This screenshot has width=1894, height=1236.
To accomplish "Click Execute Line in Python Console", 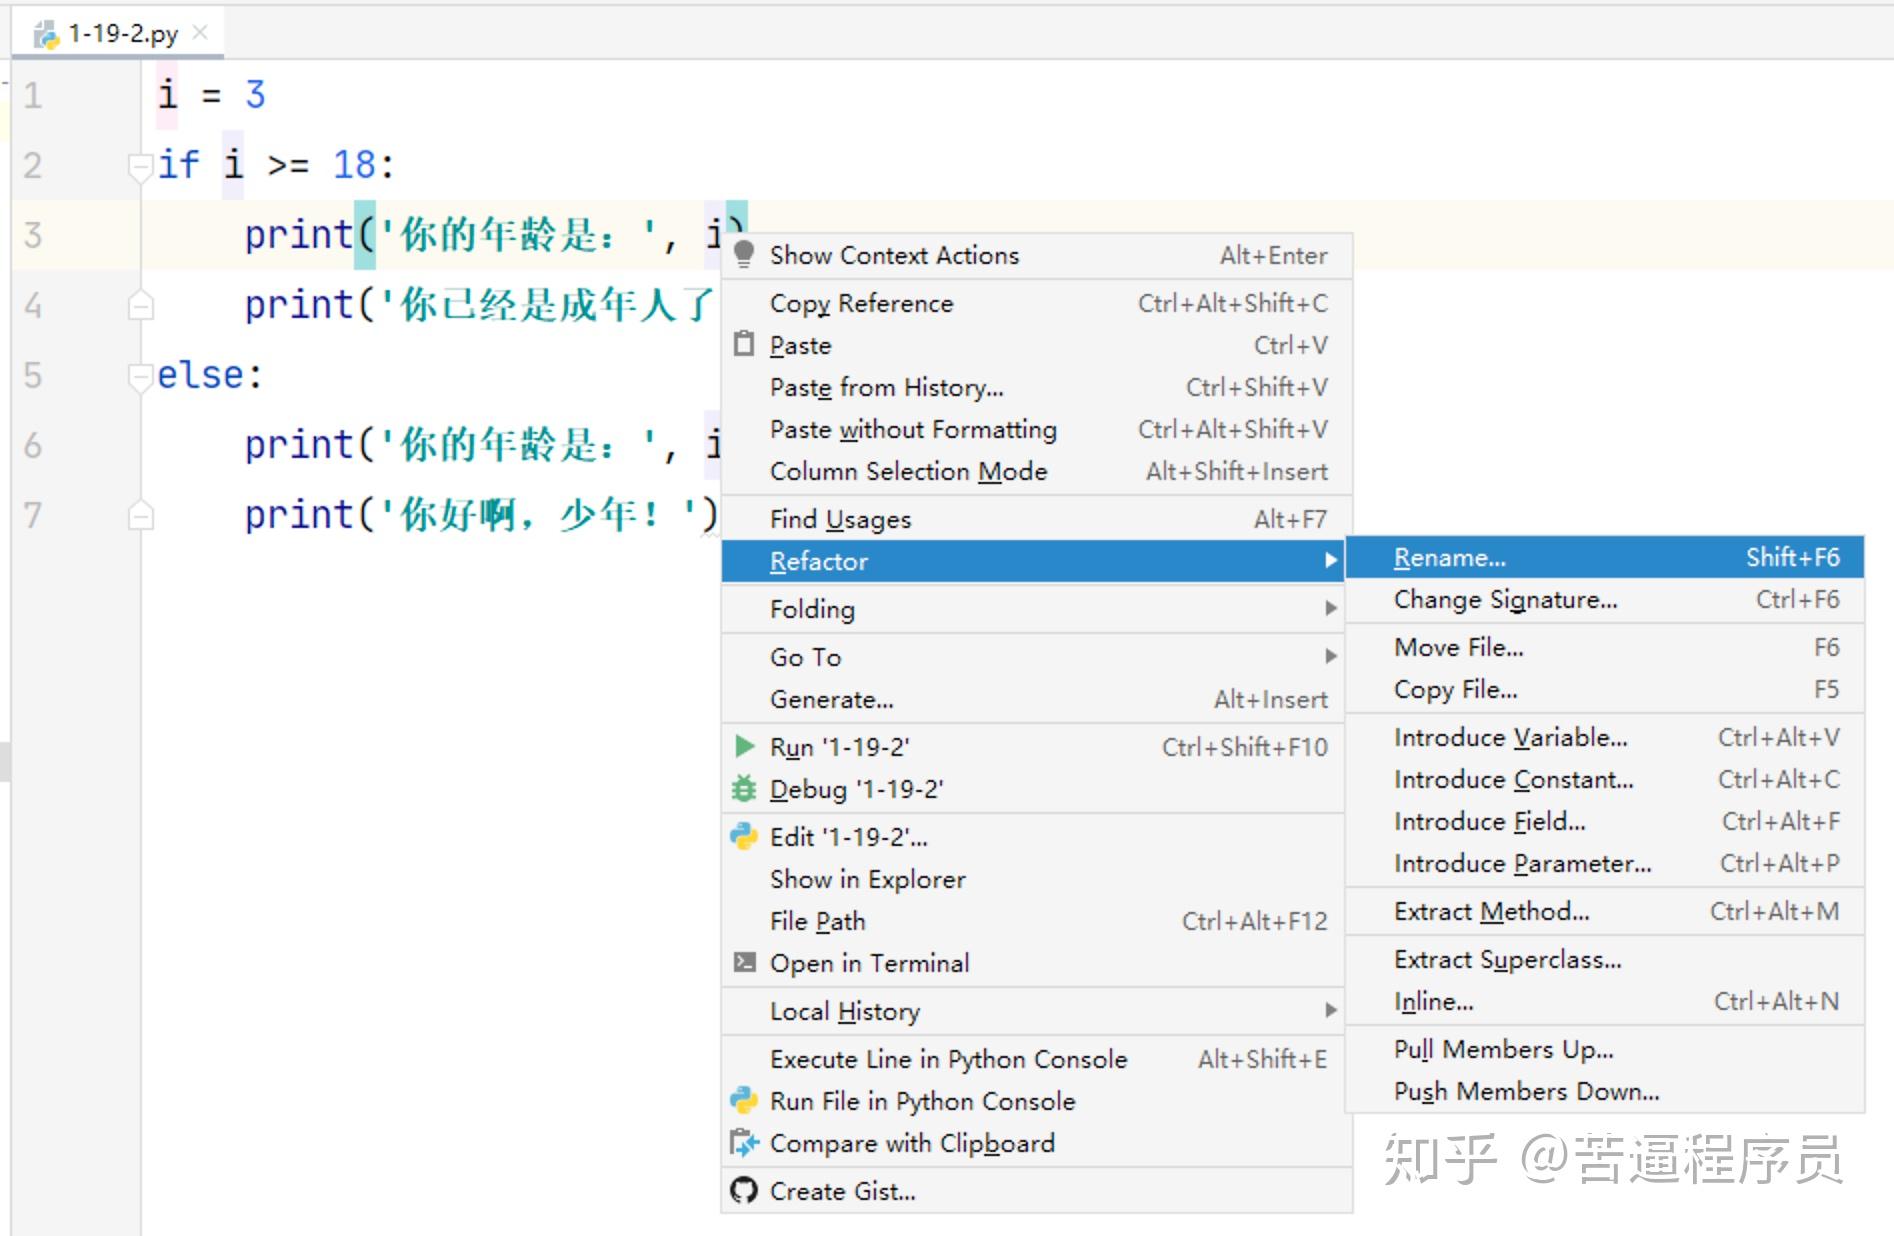I will pyautogui.click(x=947, y=1058).
